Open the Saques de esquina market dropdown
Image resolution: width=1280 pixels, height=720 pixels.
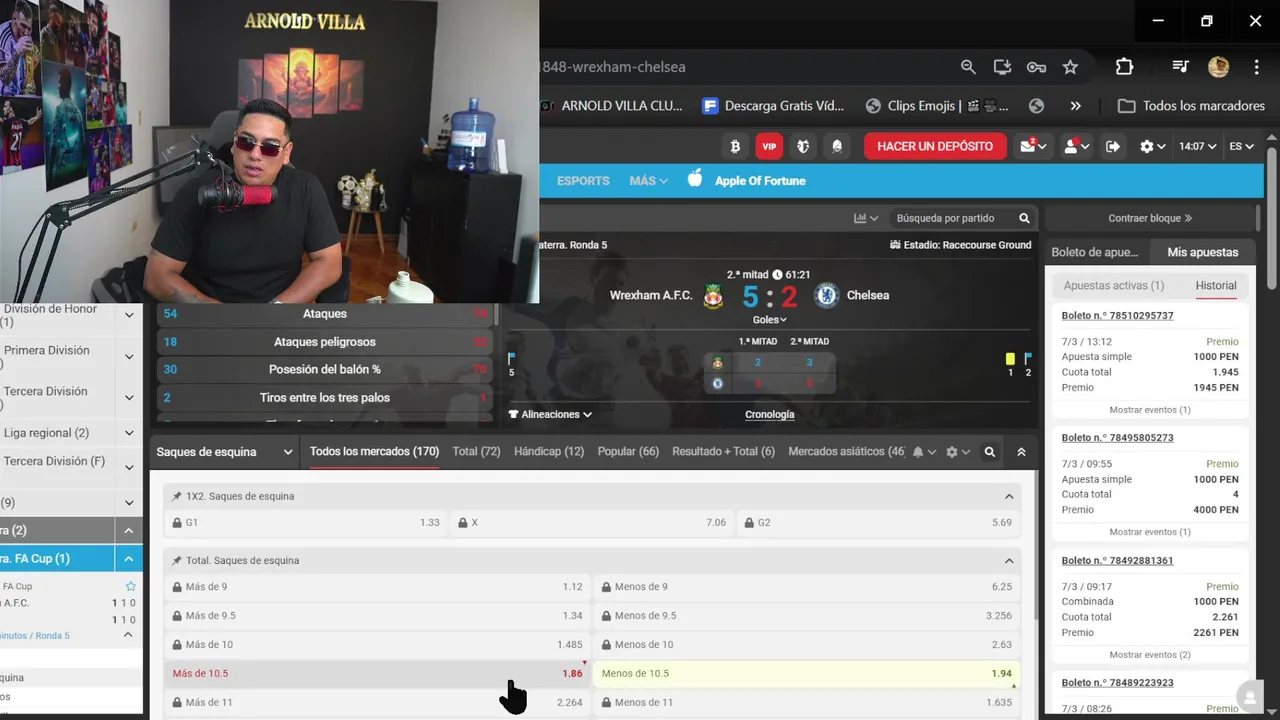coord(224,452)
